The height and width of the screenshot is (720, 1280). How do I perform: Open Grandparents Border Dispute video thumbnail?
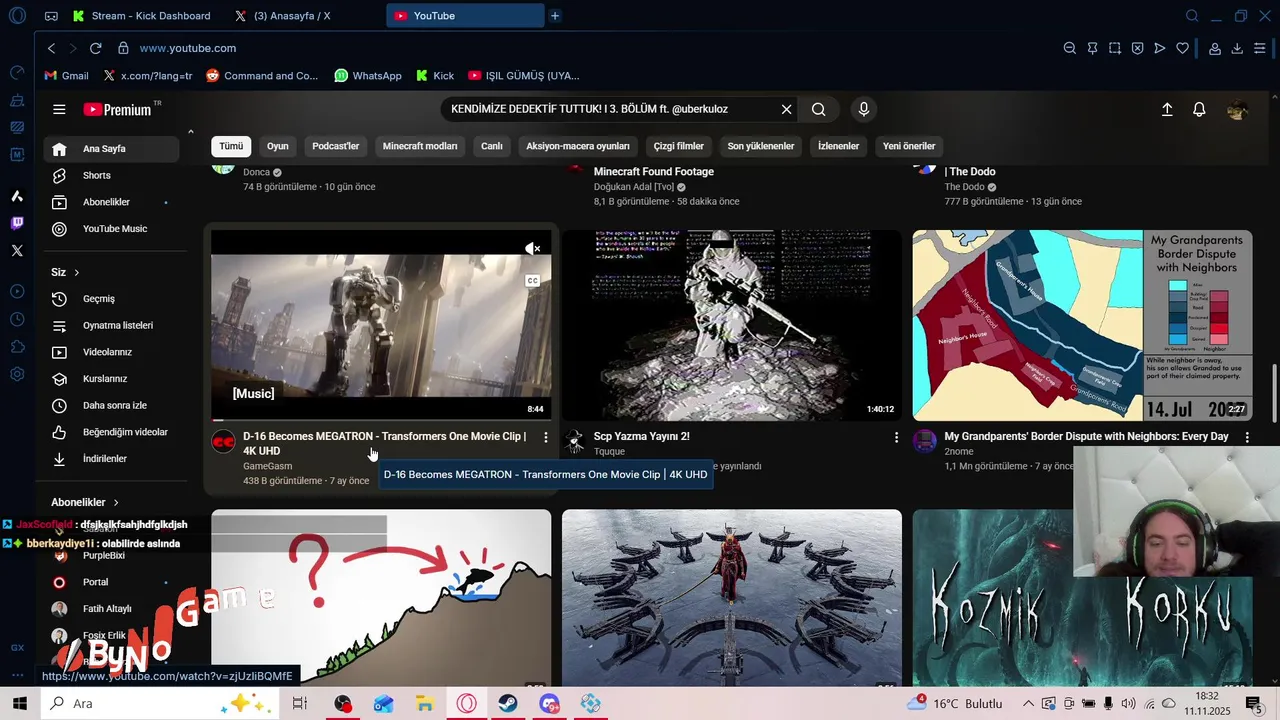click(x=1082, y=325)
